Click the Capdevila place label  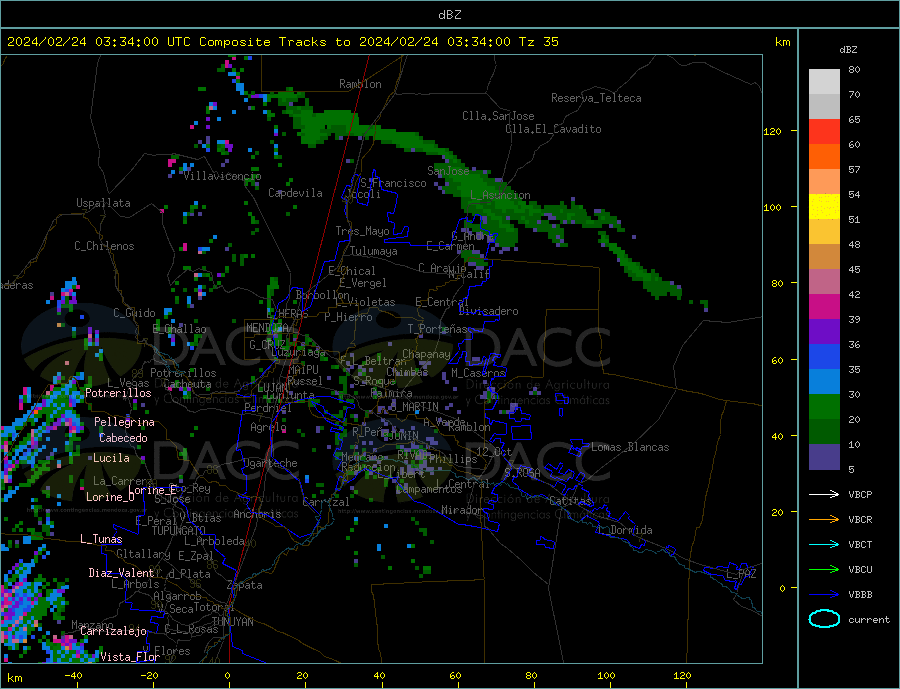pyautogui.click(x=295, y=193)
